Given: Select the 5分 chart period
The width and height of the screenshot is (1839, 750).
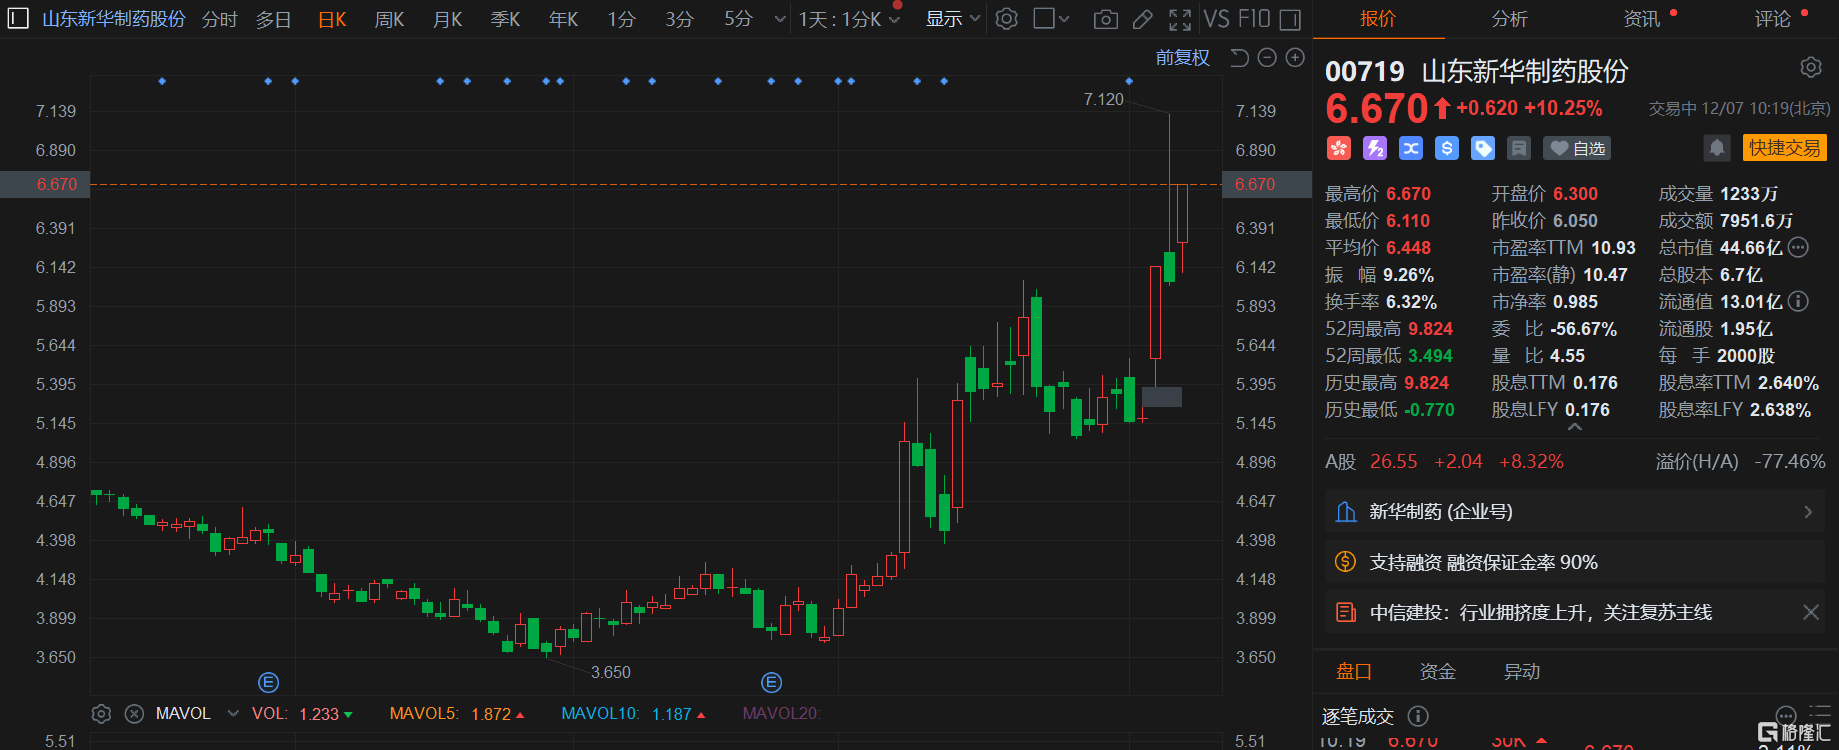Looking at the screenshot, I should point(738,19).
